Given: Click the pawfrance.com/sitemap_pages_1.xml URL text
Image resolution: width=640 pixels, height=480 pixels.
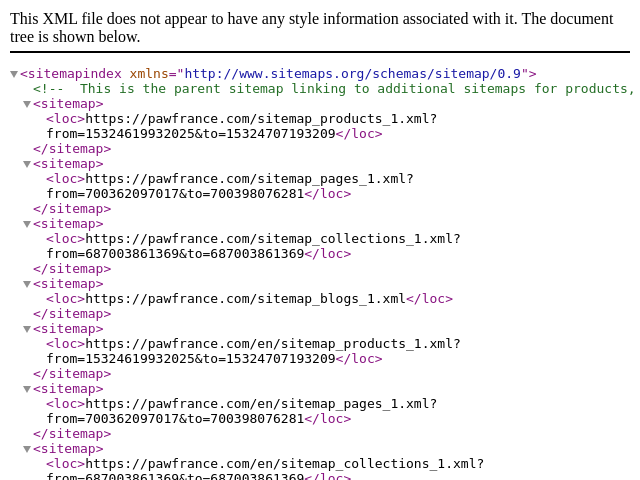Looking at the screenshot, I should coord(248,179).
